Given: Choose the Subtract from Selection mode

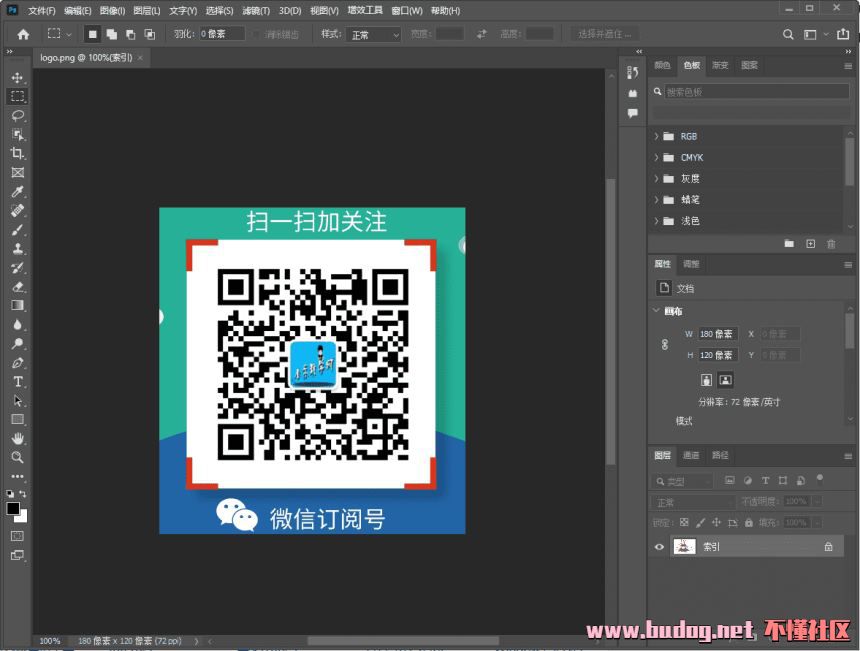Looking at the screenshot, I should click(x=131, y=34).
